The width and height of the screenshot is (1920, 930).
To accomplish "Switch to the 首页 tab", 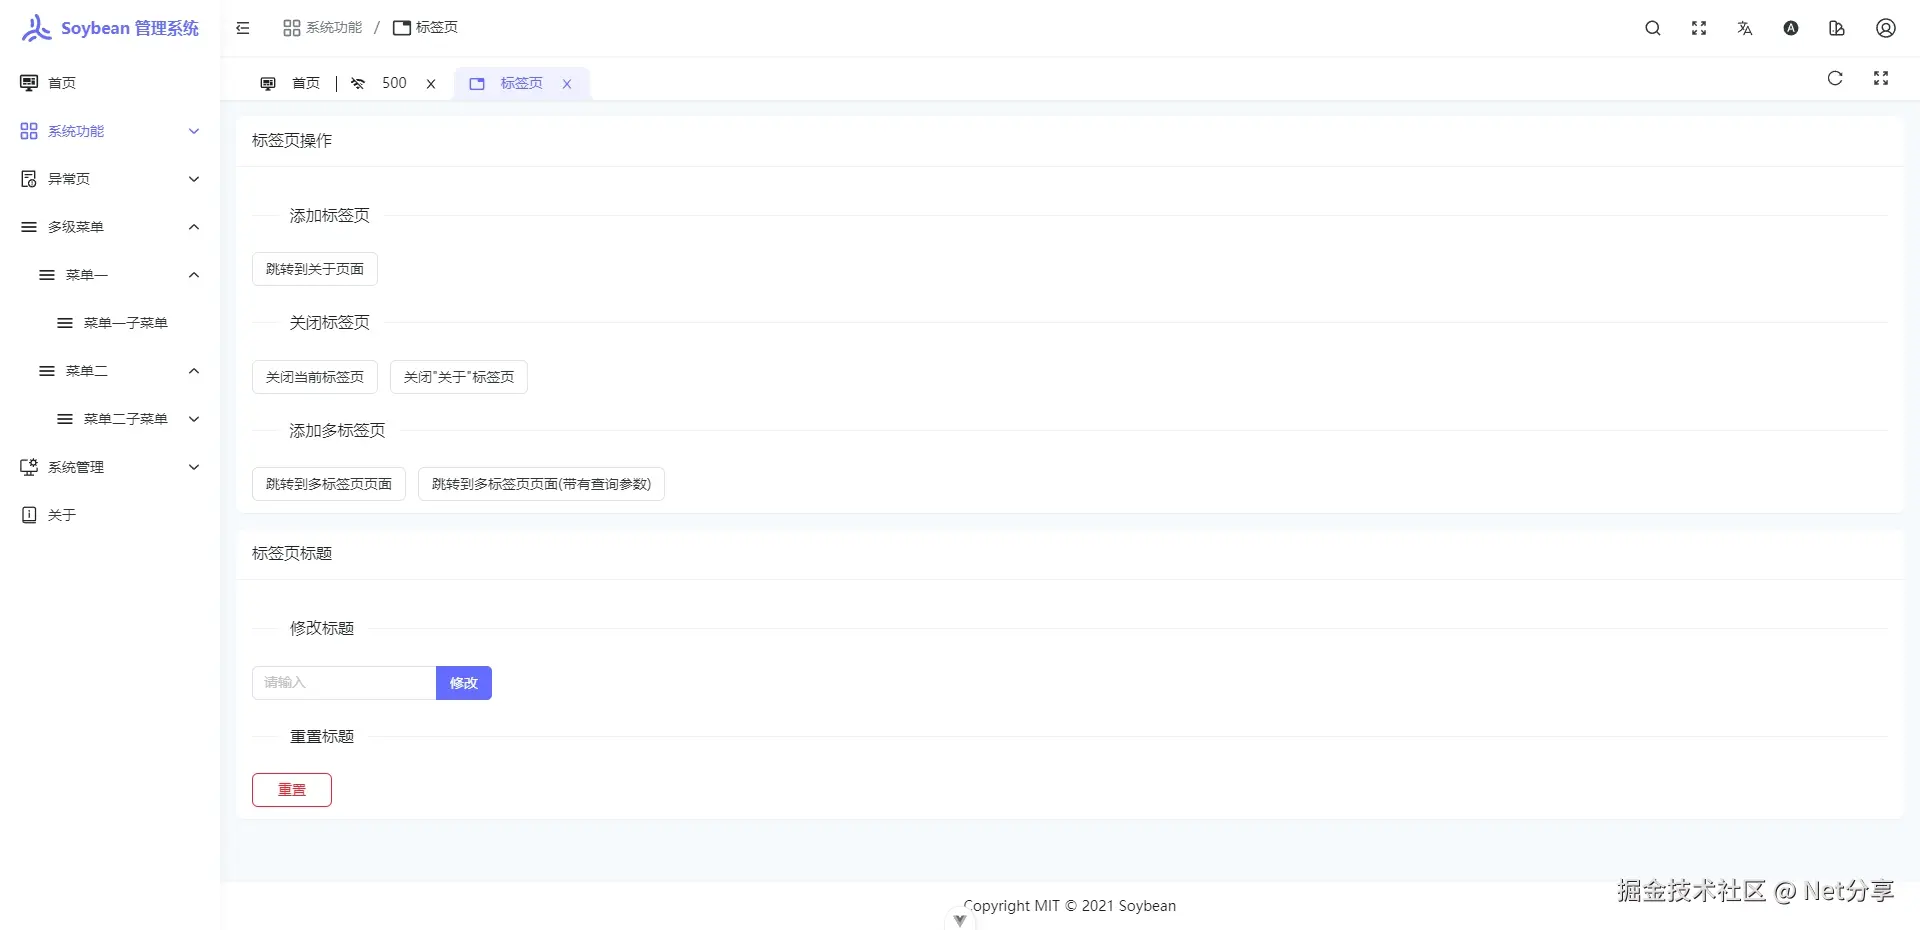I will (x=290, y=83).
